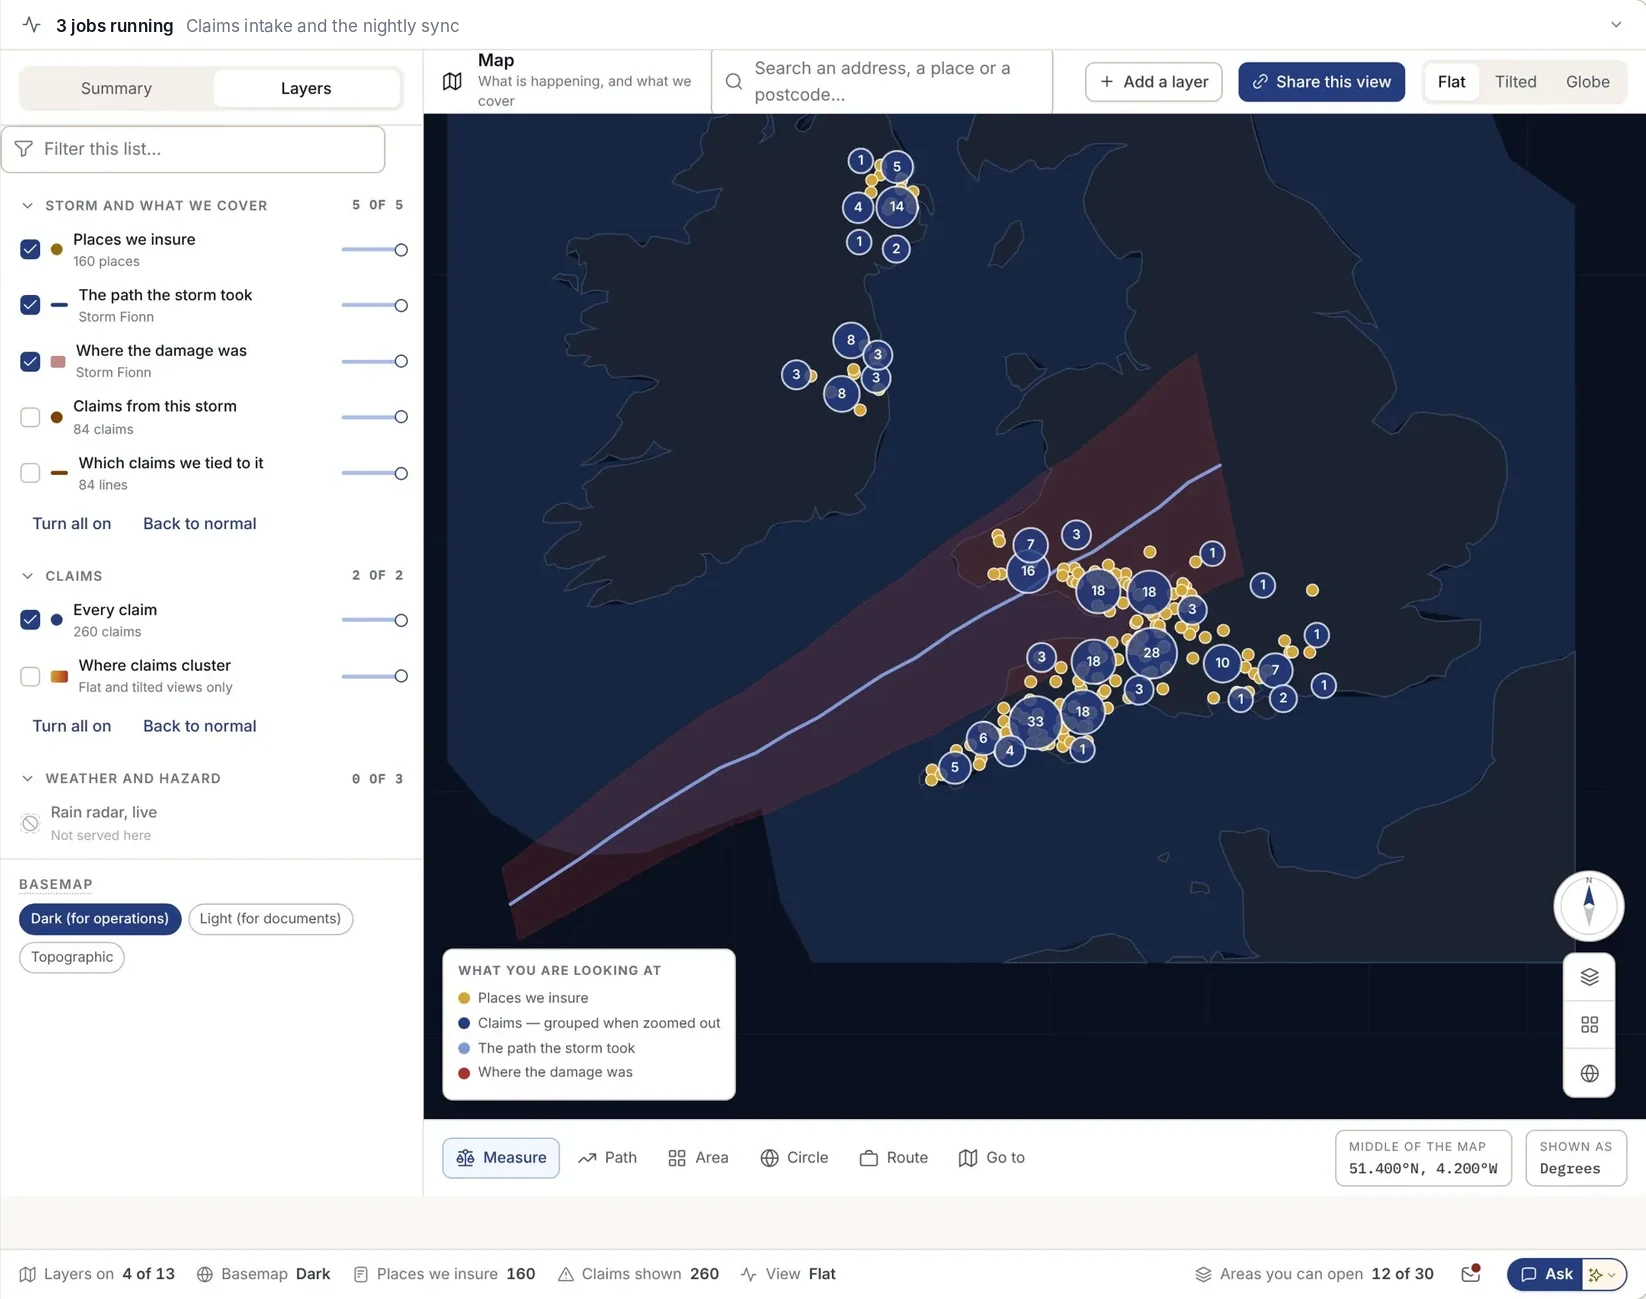Enable Where claims cluster layer

click(x=30, y=676)
